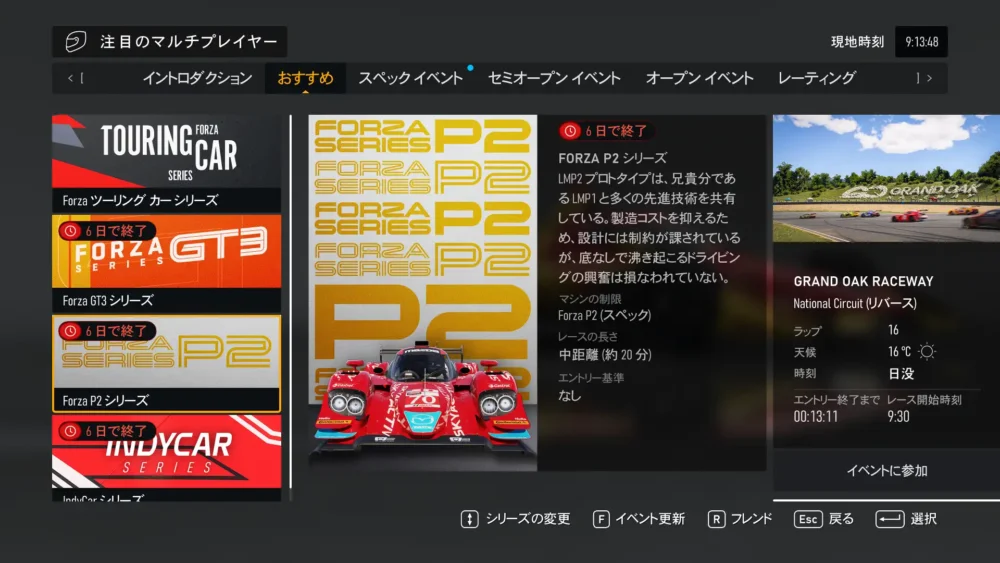Viewport: 1000px width, 563px height.
Task: Click the シリーズの変更 label
Action: point(528,519)
